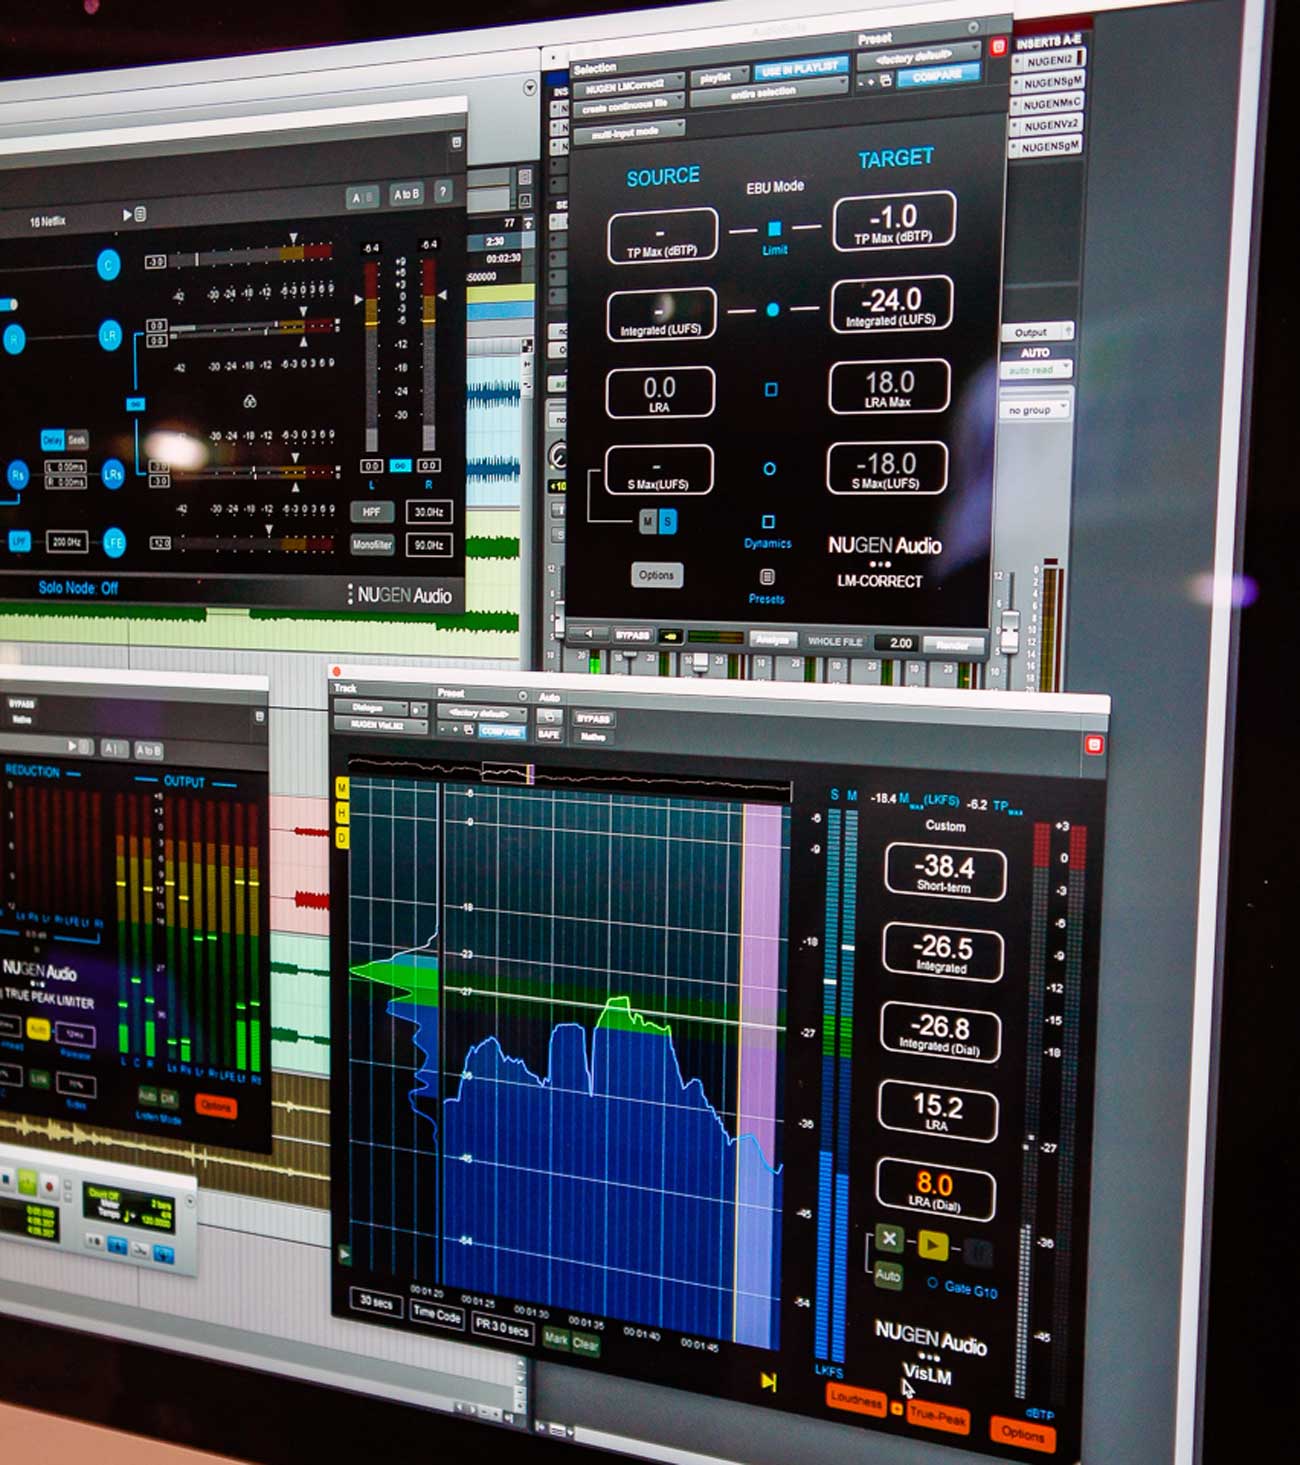The width and height of the screenshot is (1300, 1465).
Task: Toggle the H history button in VisLM
Action: (342, 814)
